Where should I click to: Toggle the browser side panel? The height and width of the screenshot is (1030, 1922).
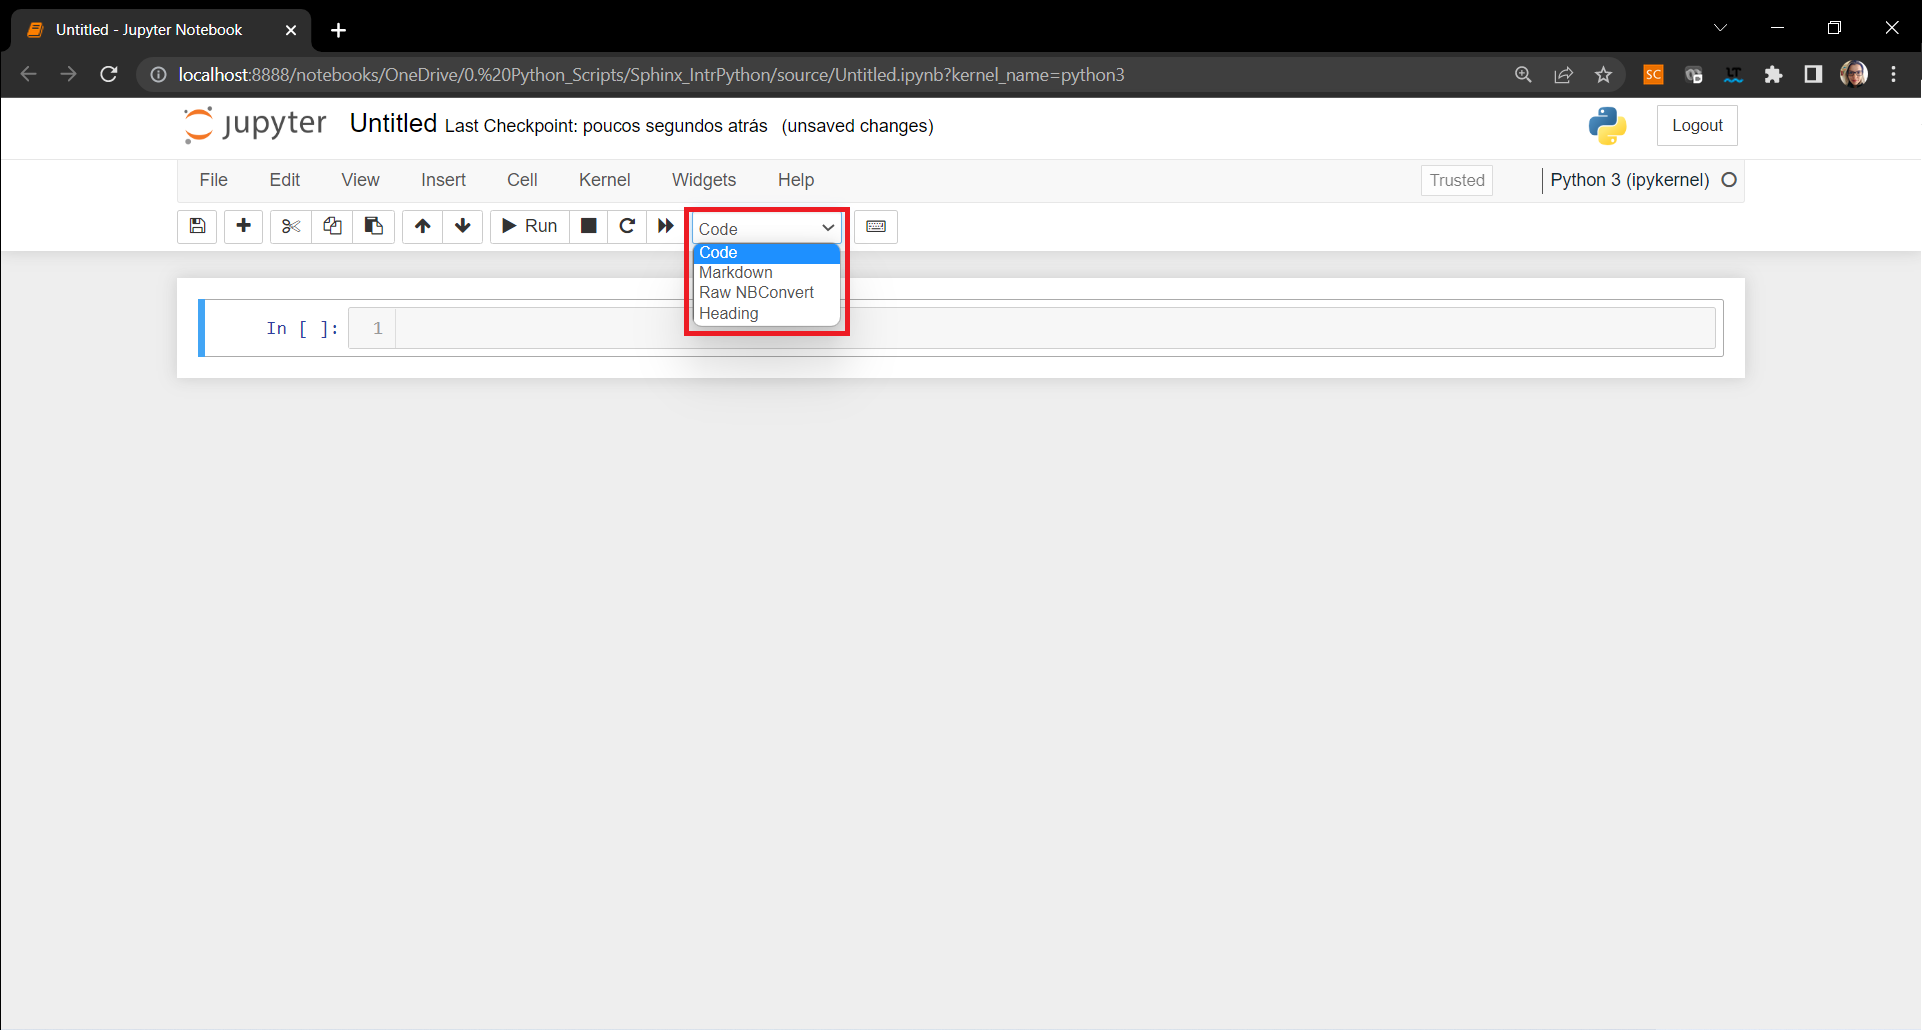(1813, 74)
